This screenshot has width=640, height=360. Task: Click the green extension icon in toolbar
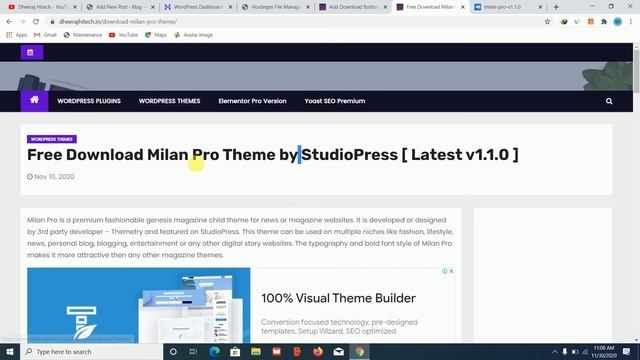(564, 22)
